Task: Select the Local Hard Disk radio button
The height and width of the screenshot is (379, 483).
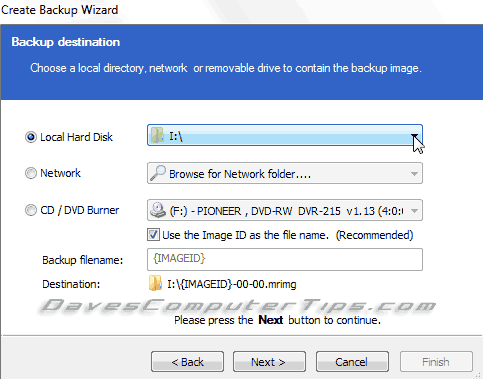Action: pos(31,137)
